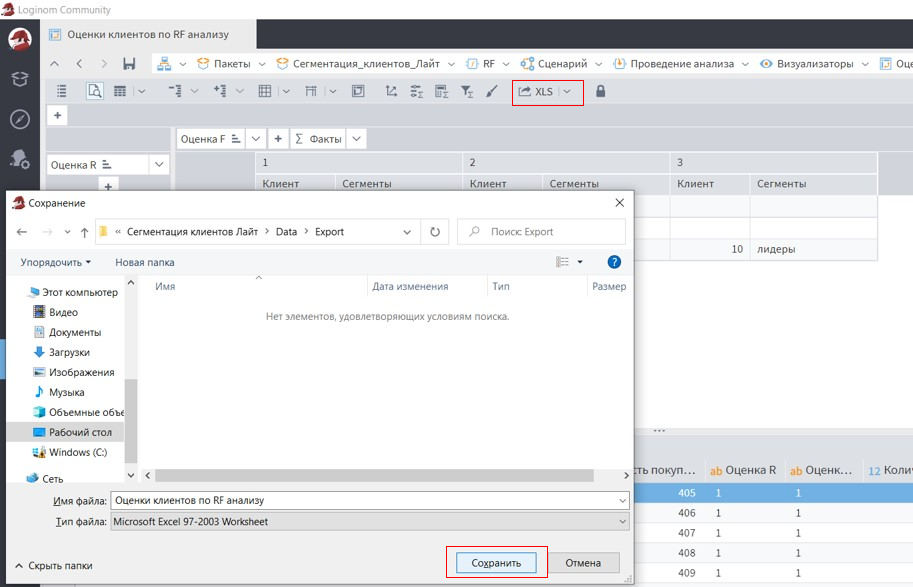Image resolution: width=913 pixels, height=587 pixels.
Task: Click Отмена in save dialog
Action: point(583,563)
